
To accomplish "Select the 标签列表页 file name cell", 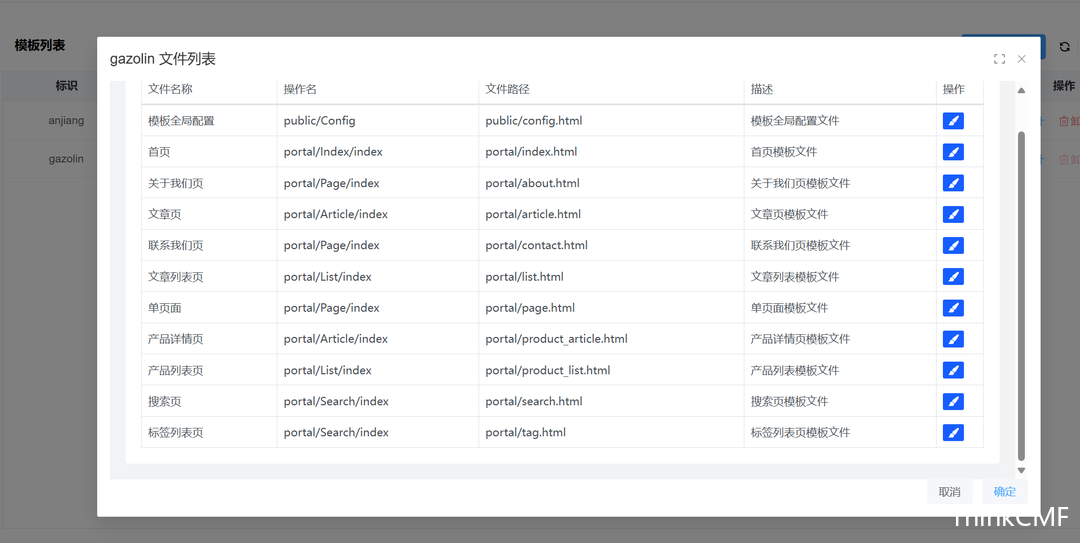I will (176, 433).
